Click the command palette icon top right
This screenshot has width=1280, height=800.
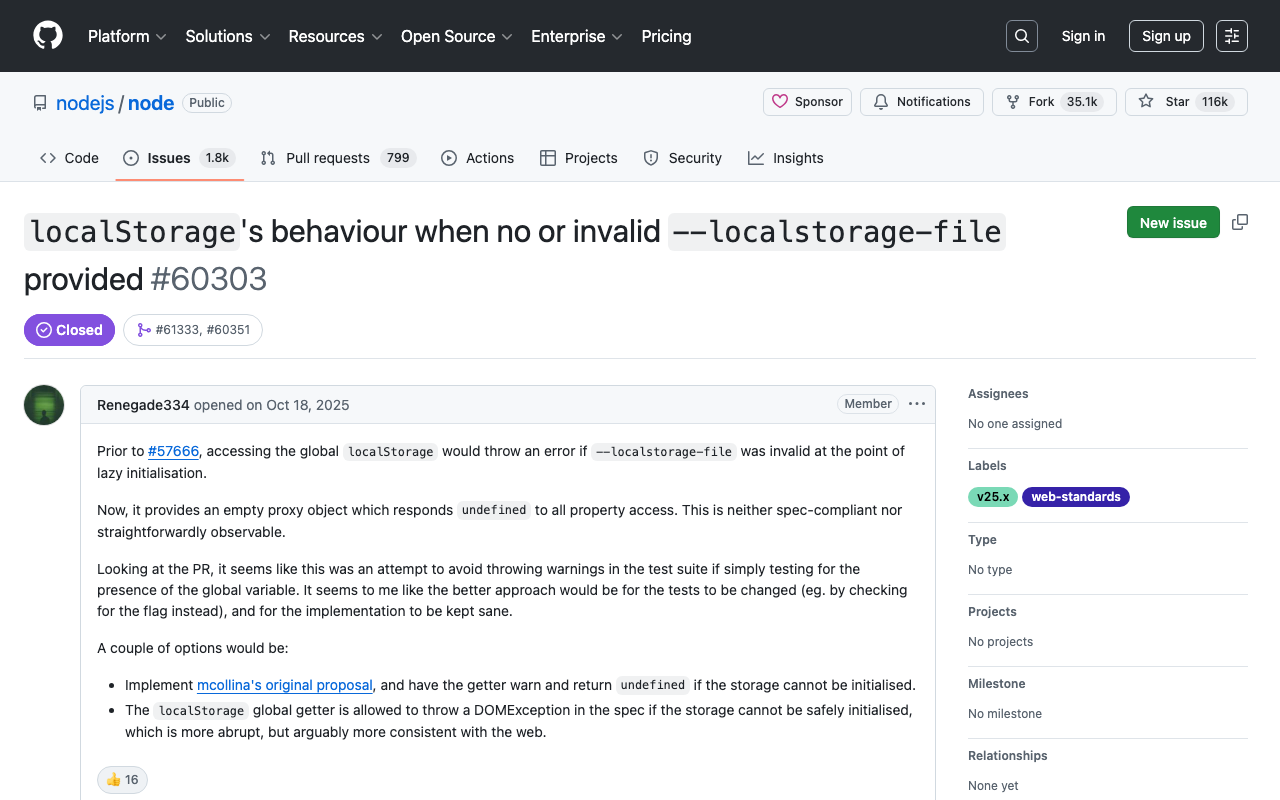pyautogui.click(x=1231, y=35)
